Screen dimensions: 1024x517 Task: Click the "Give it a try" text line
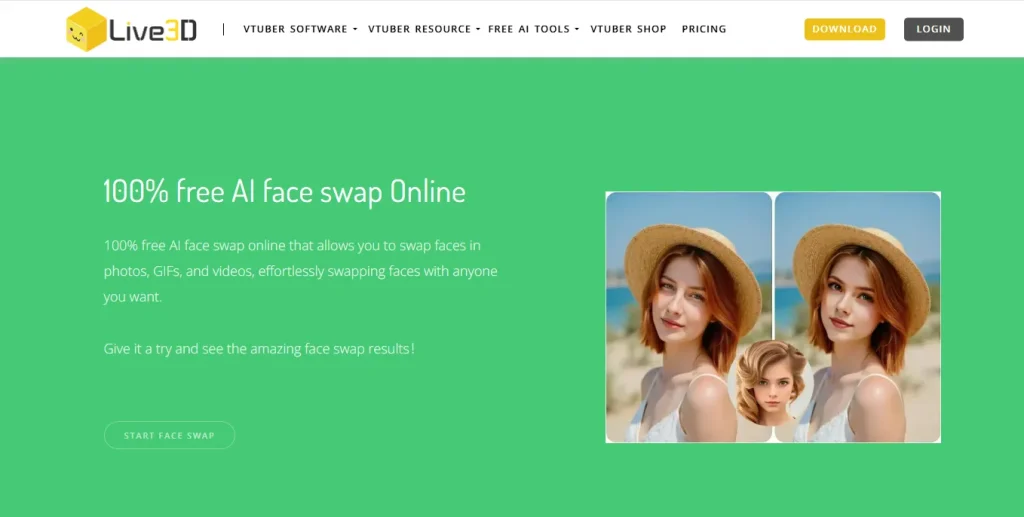pyautogui.click(x=259, y=349)
